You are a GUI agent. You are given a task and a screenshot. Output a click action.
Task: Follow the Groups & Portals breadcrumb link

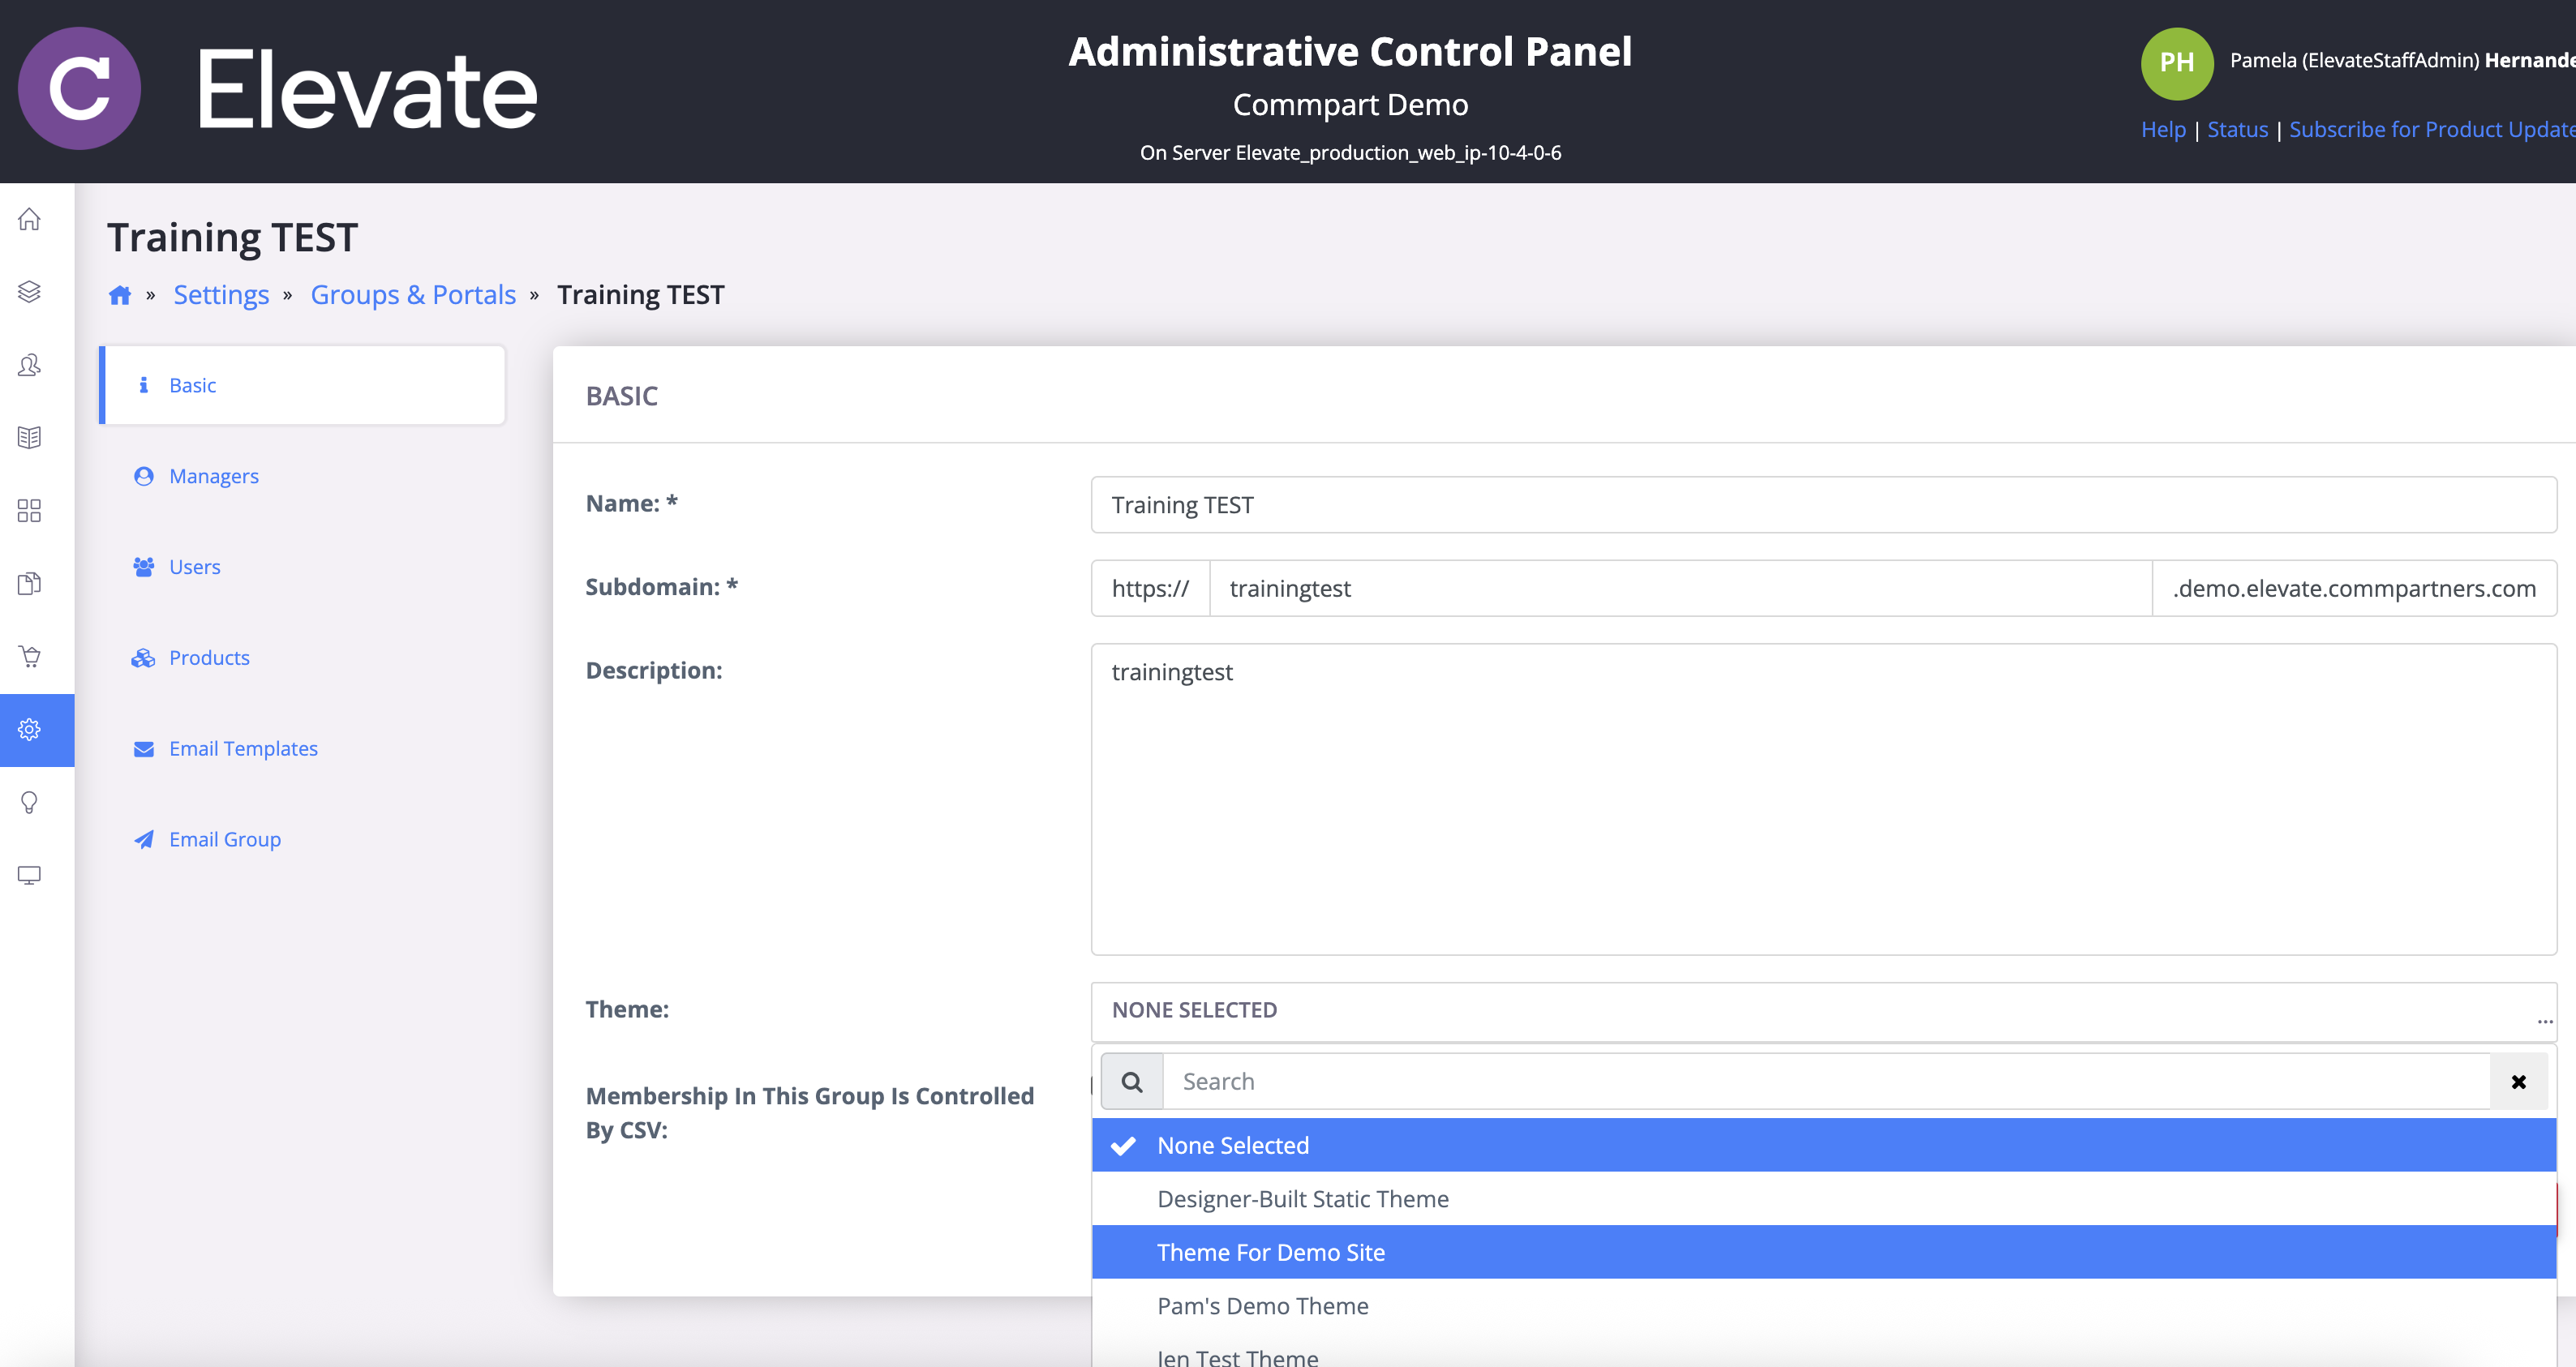412,295
